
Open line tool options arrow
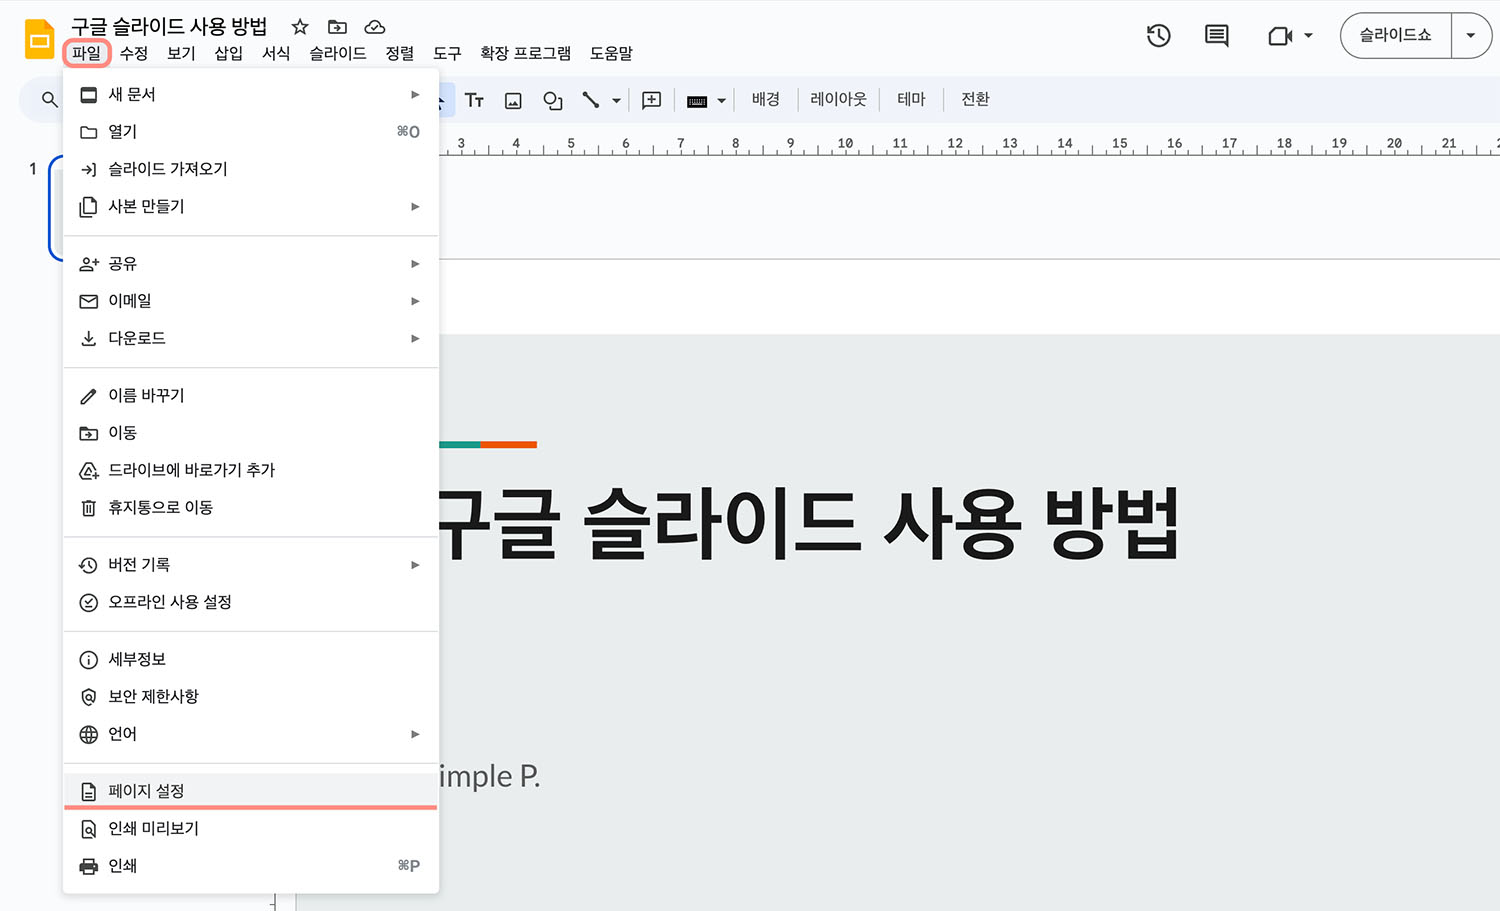(x=616, y=101)
